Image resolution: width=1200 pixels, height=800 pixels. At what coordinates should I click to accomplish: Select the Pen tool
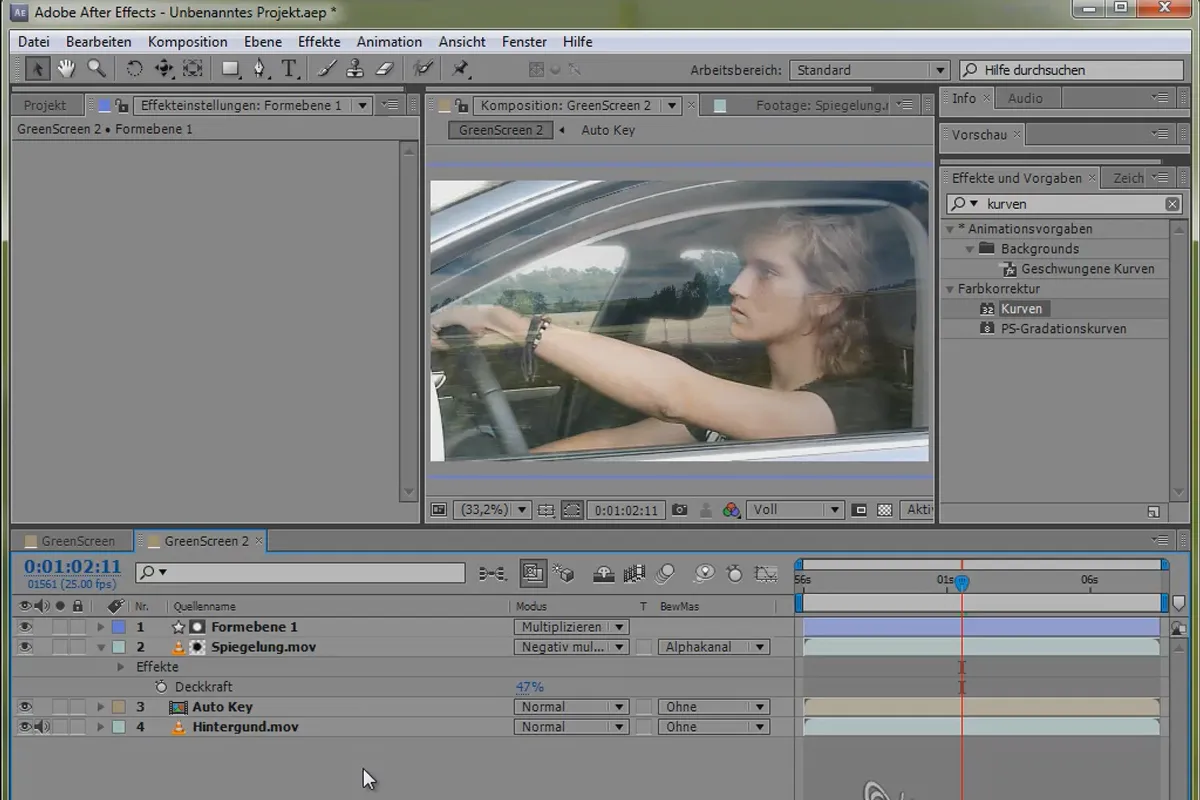click(260, 68)
